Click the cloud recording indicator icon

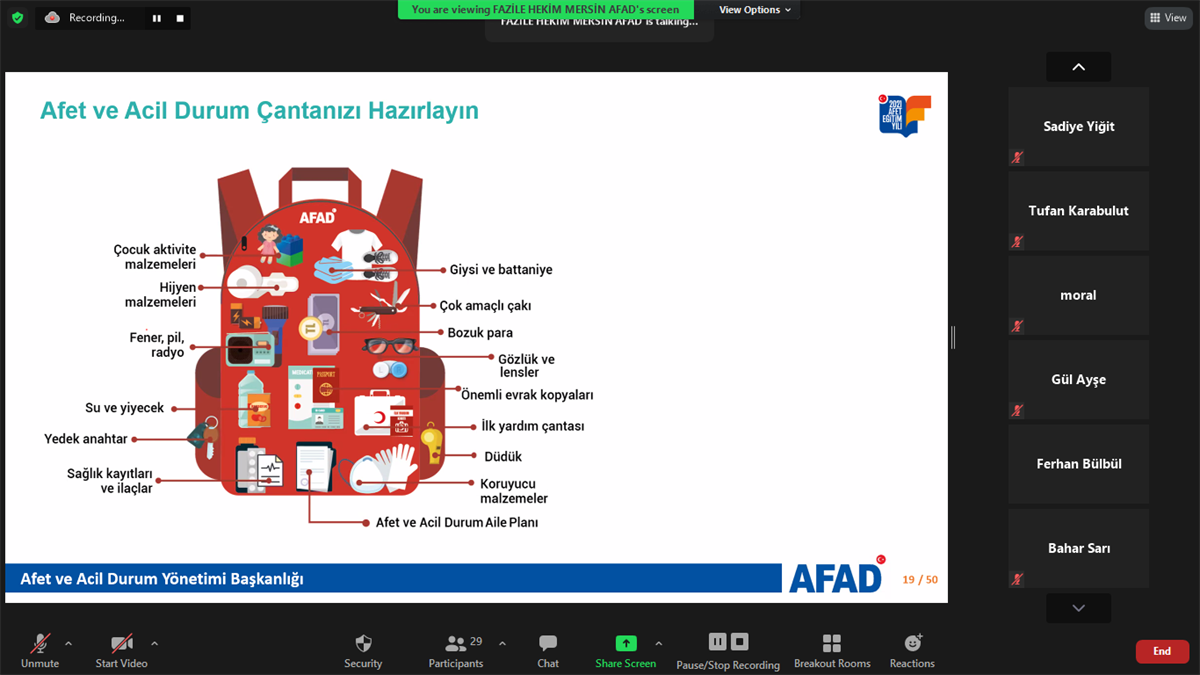click(53, 18)
